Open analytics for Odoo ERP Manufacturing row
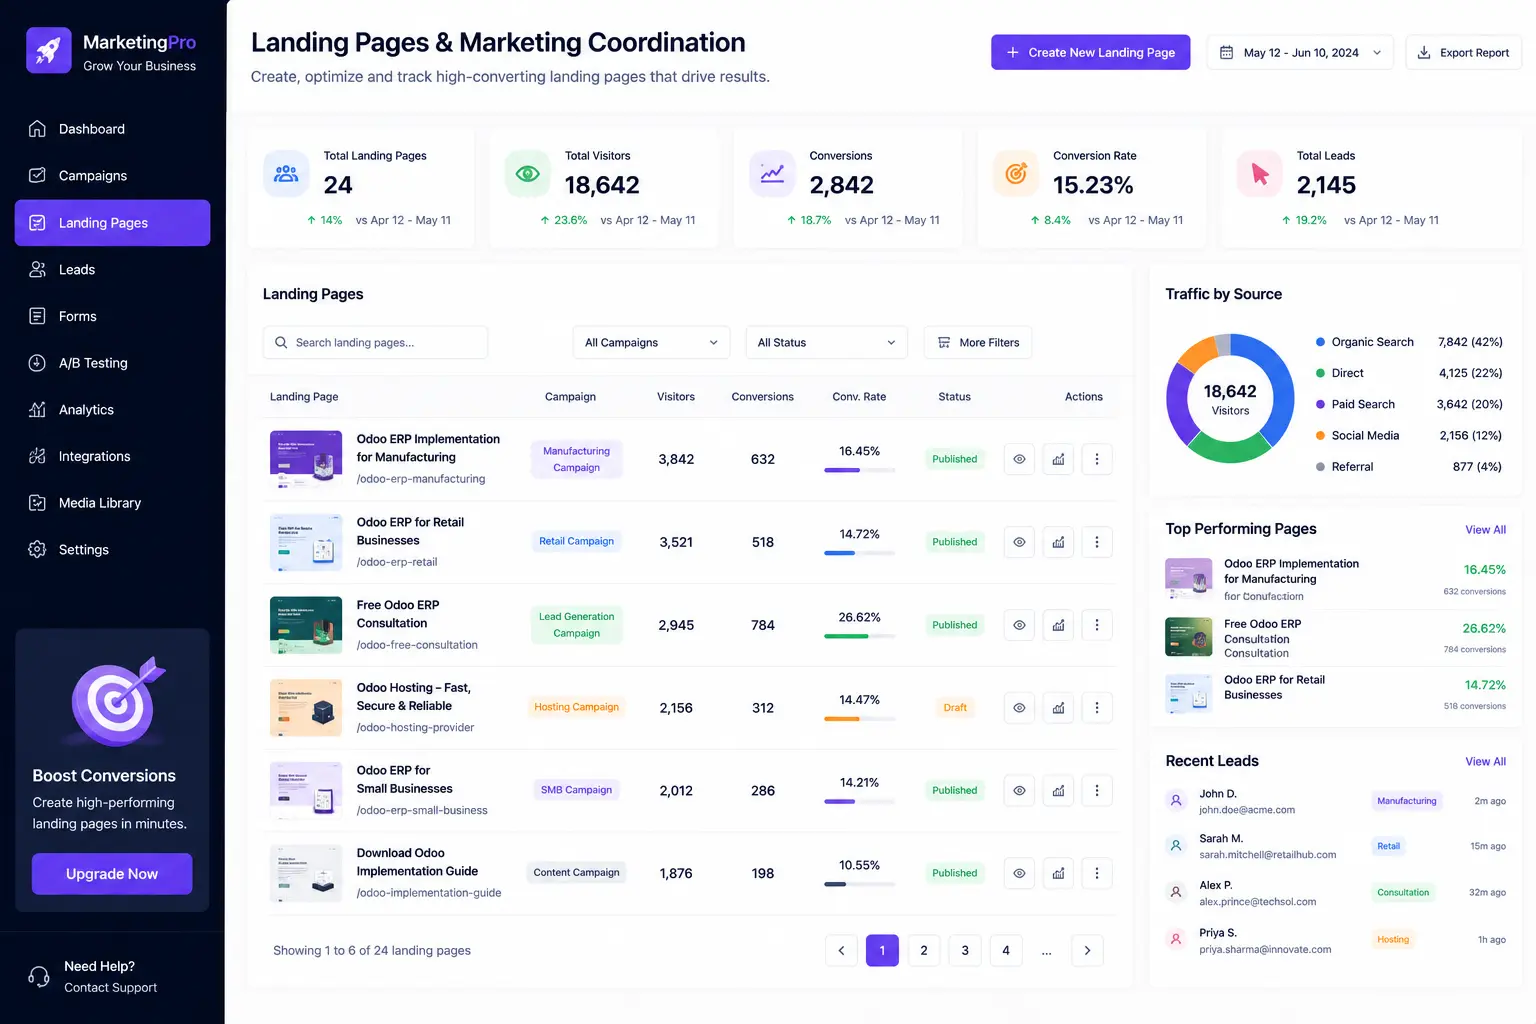The width and height of the screenshot is (1536, 1024). pyautogui.click(x=1058, y=459)
